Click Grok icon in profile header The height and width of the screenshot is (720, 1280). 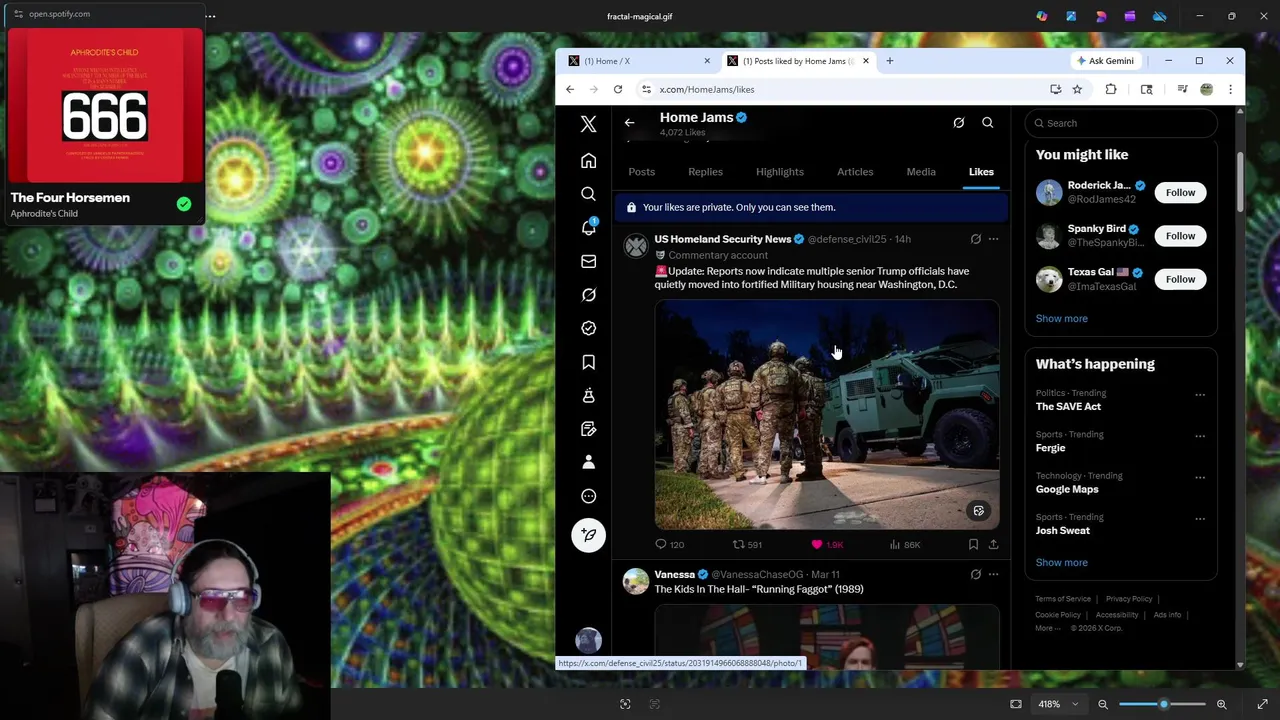[958, 123]
